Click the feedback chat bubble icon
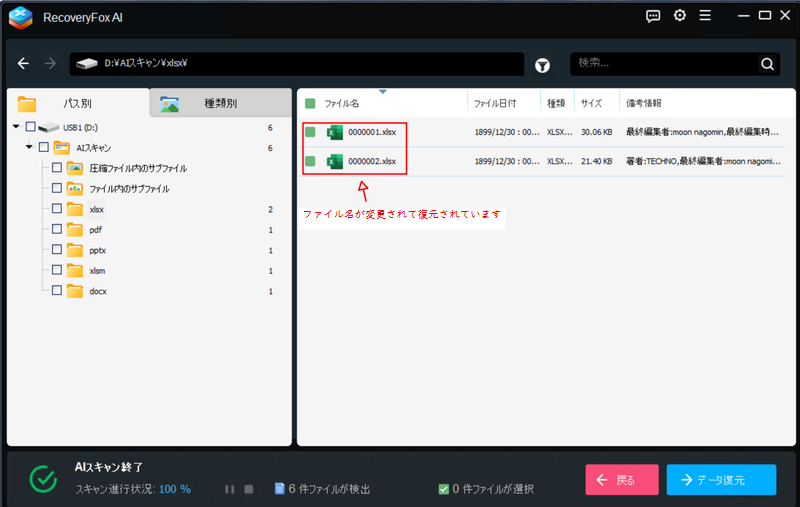This screenshot has width=800, height=507. [654, 16]
